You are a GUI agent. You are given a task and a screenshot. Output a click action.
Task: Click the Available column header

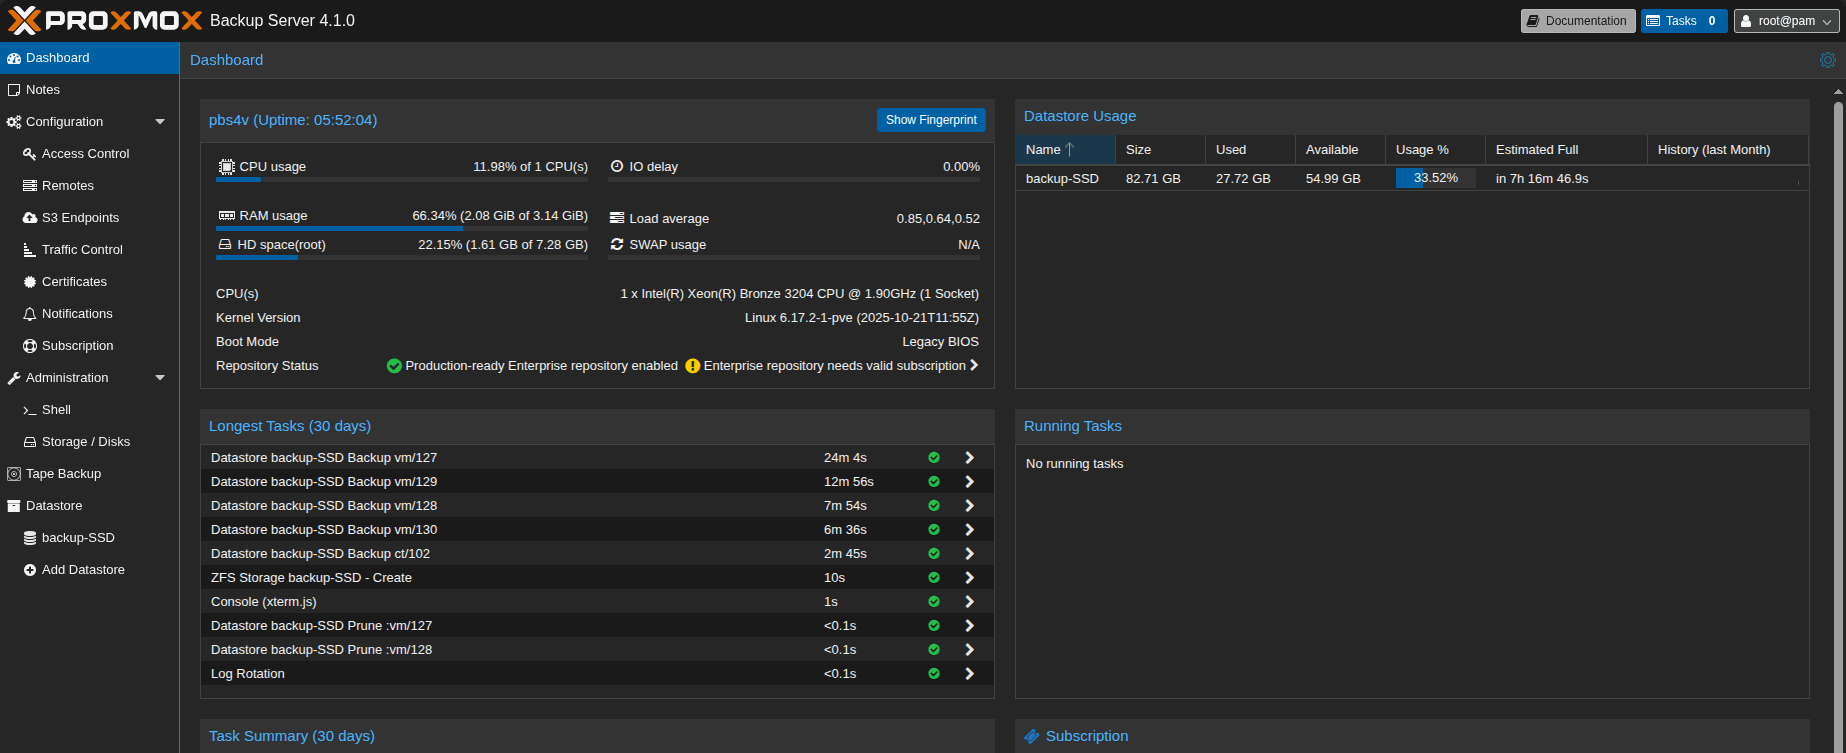pos(1340,150)
